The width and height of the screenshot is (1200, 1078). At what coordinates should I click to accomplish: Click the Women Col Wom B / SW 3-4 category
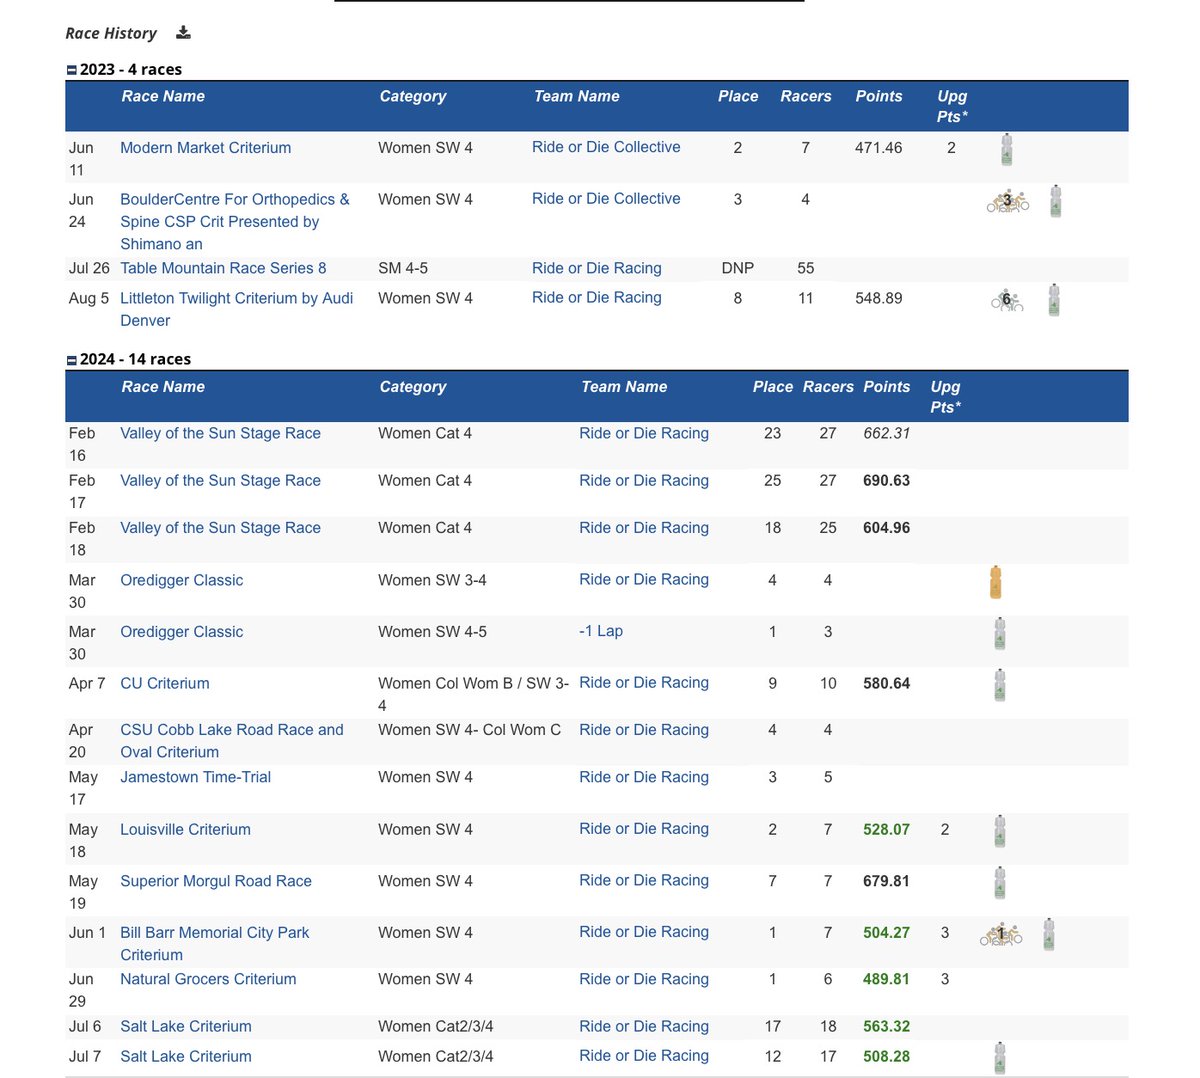tap(474, 693)
